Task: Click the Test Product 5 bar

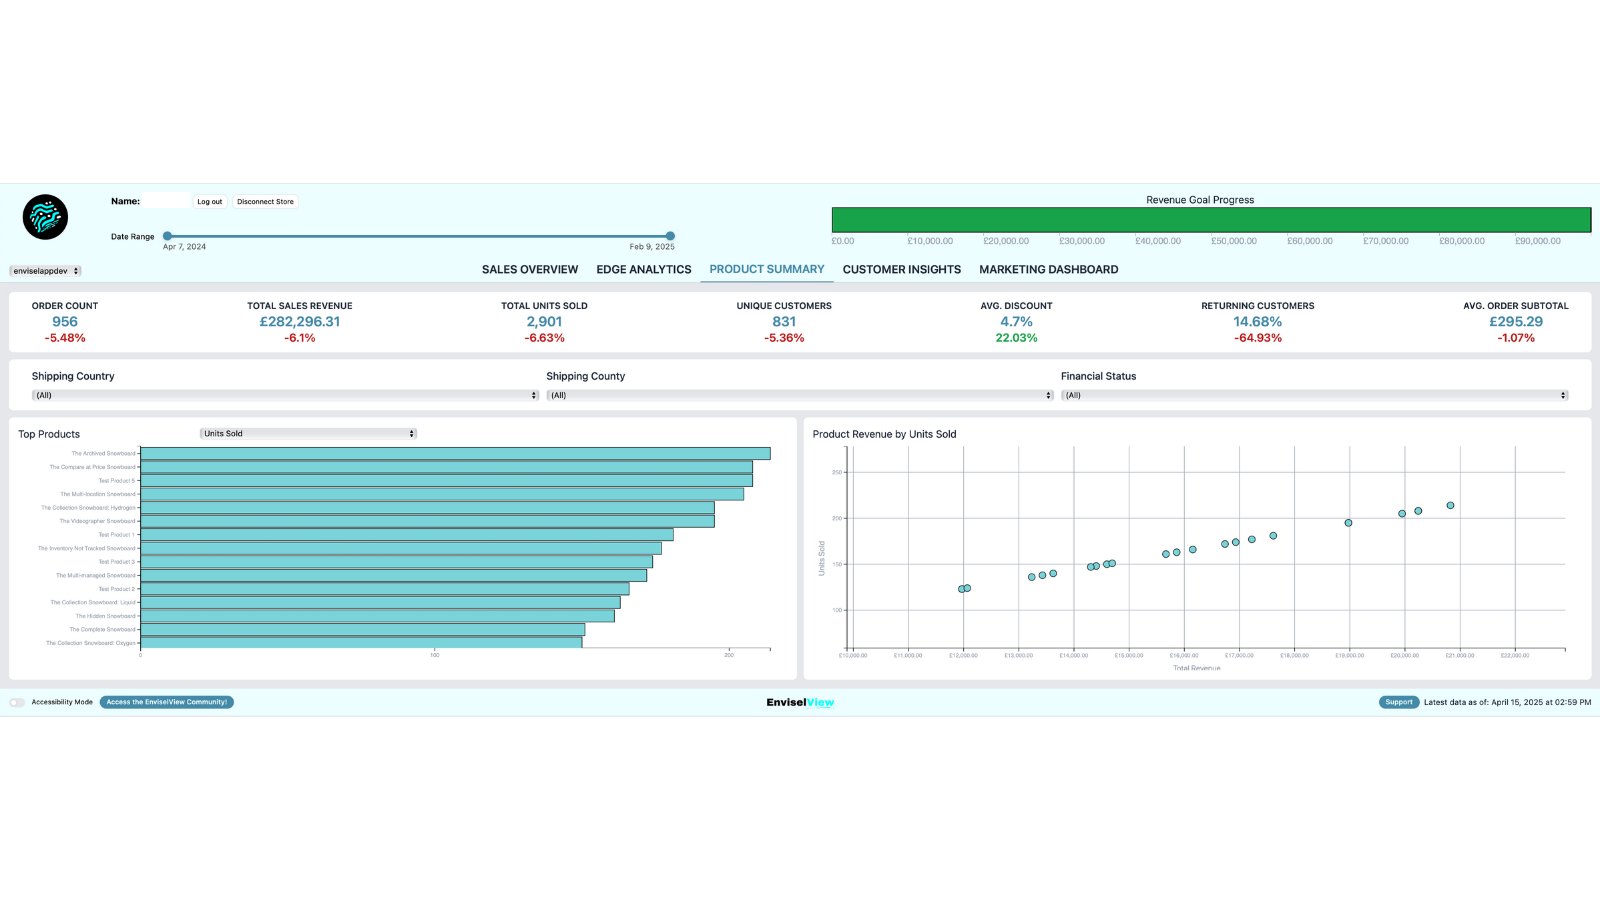Action: point(446,481)
